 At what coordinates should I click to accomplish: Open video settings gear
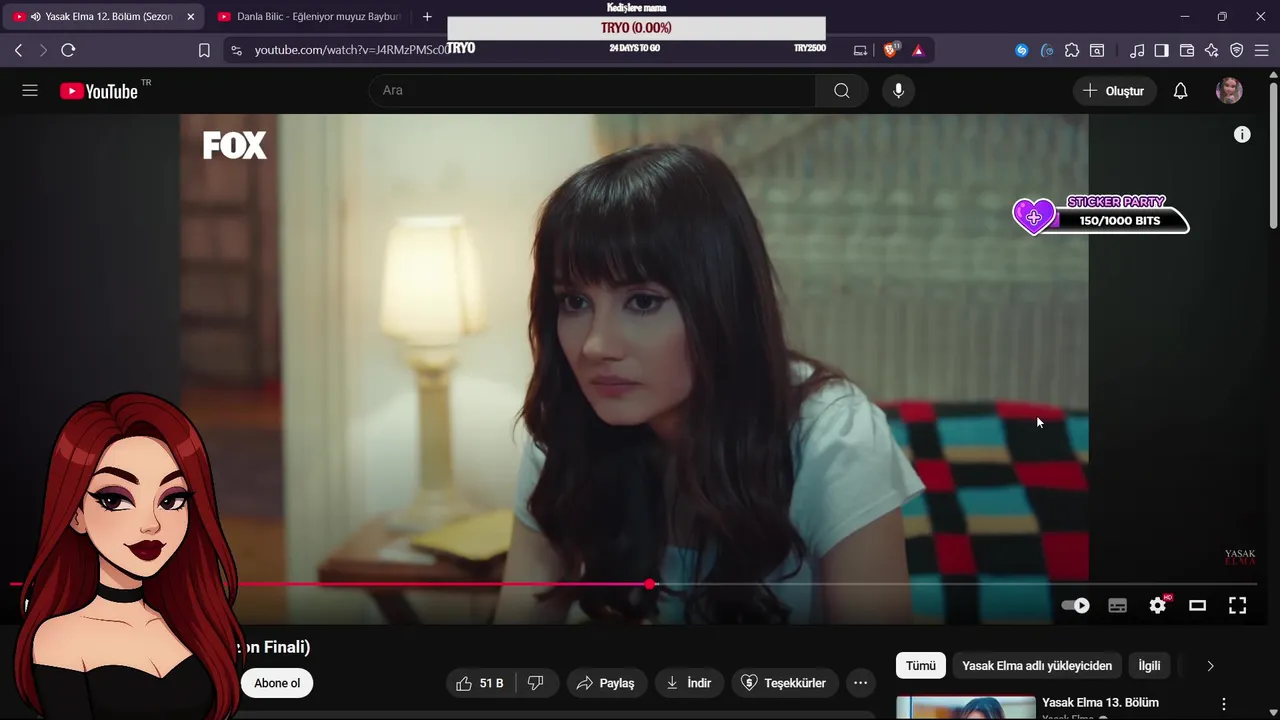point(1158,605)
